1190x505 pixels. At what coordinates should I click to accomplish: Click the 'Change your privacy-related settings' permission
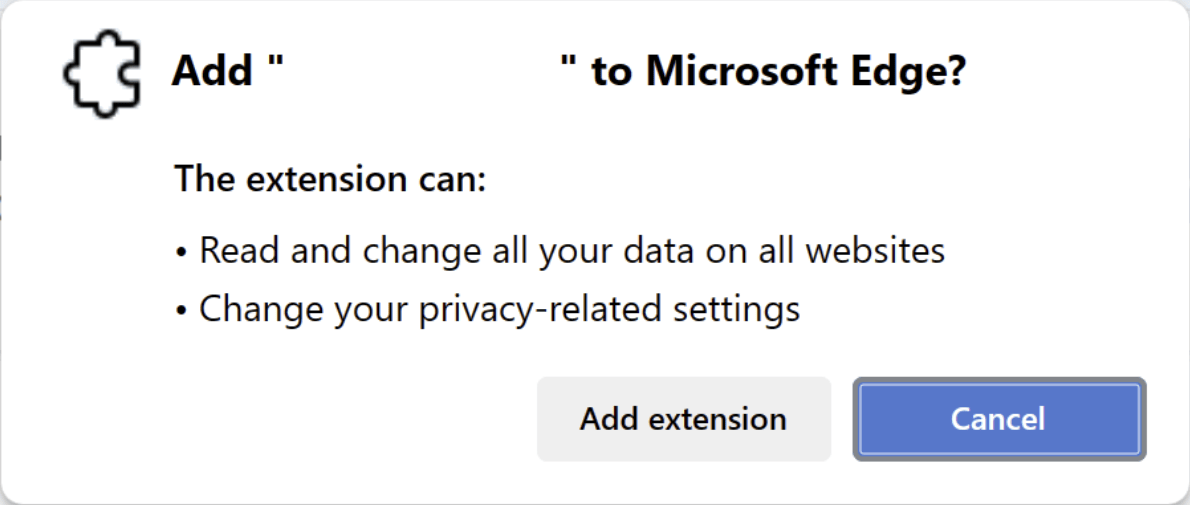(499, 309)
